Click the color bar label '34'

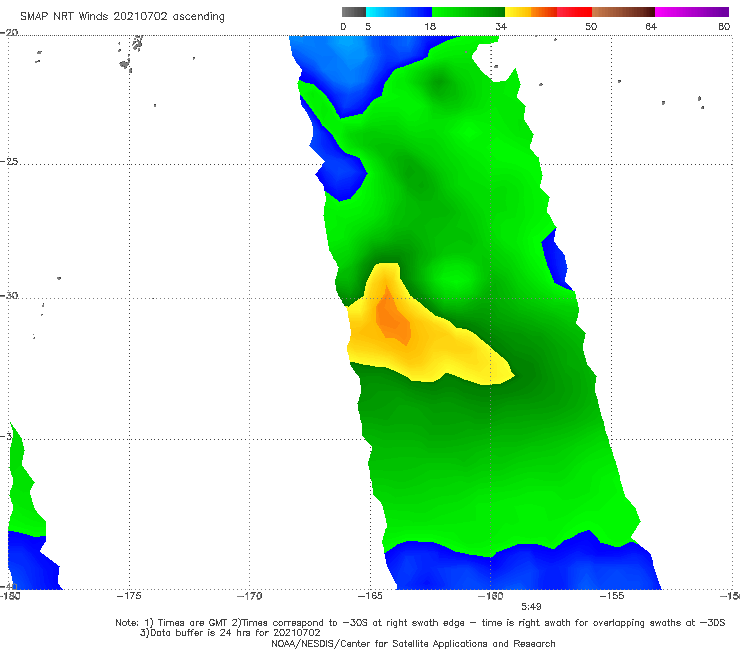(501, 27)
